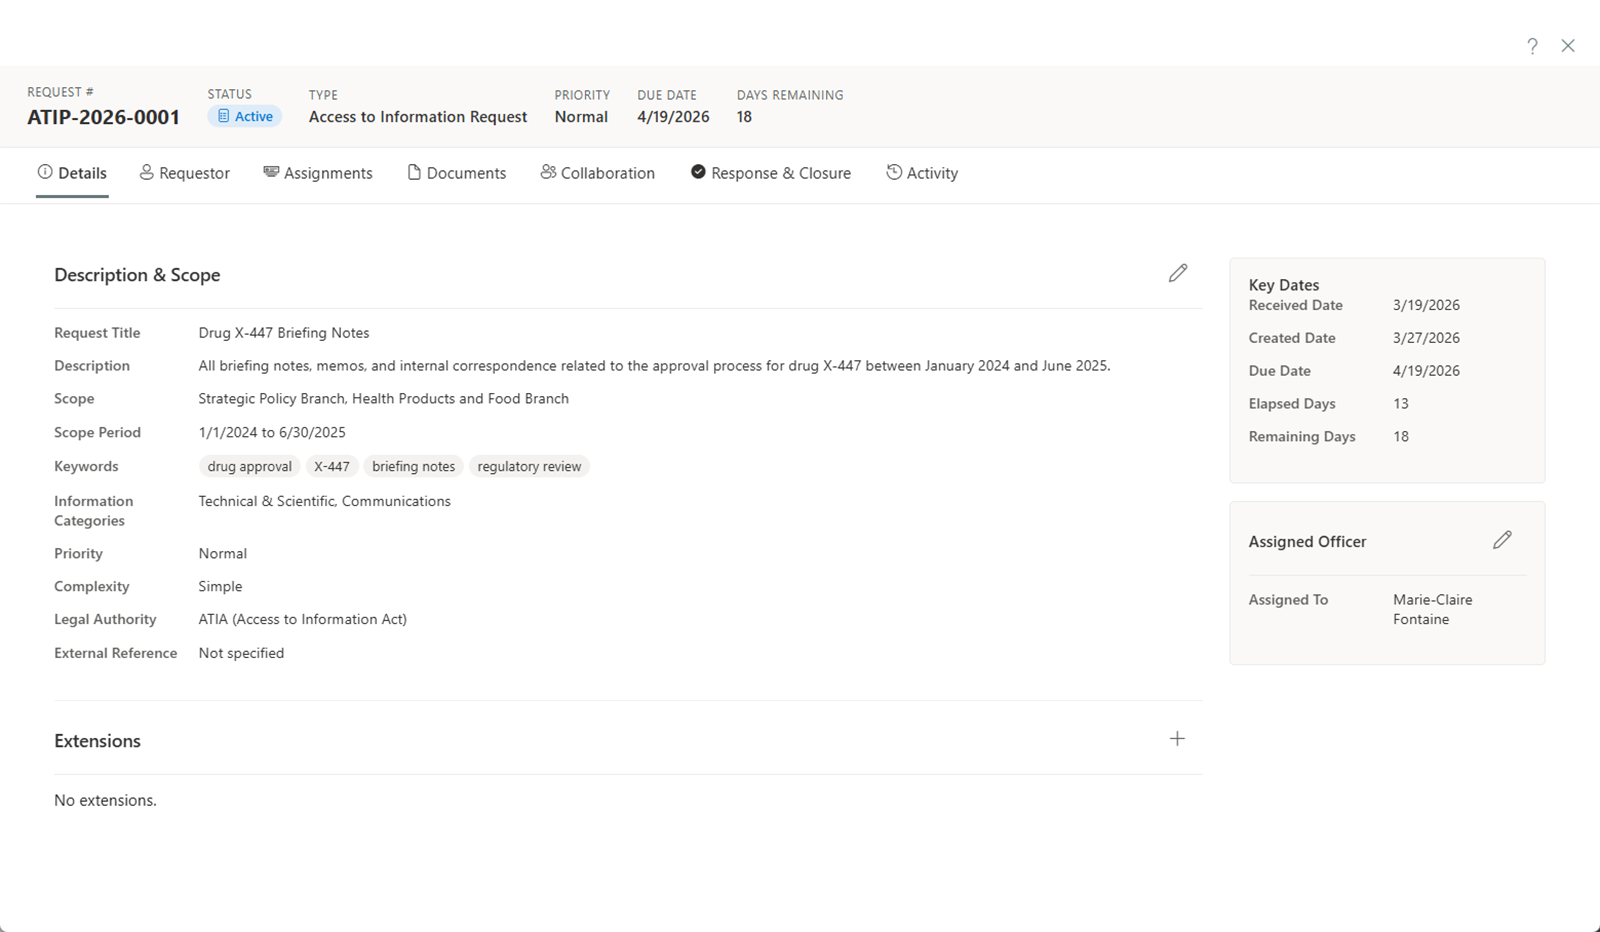Viewport: 1600px width, 932px height.
Task: Click the assigned officer name Marie-Claire Fontaine
Action: (1432, 609)
